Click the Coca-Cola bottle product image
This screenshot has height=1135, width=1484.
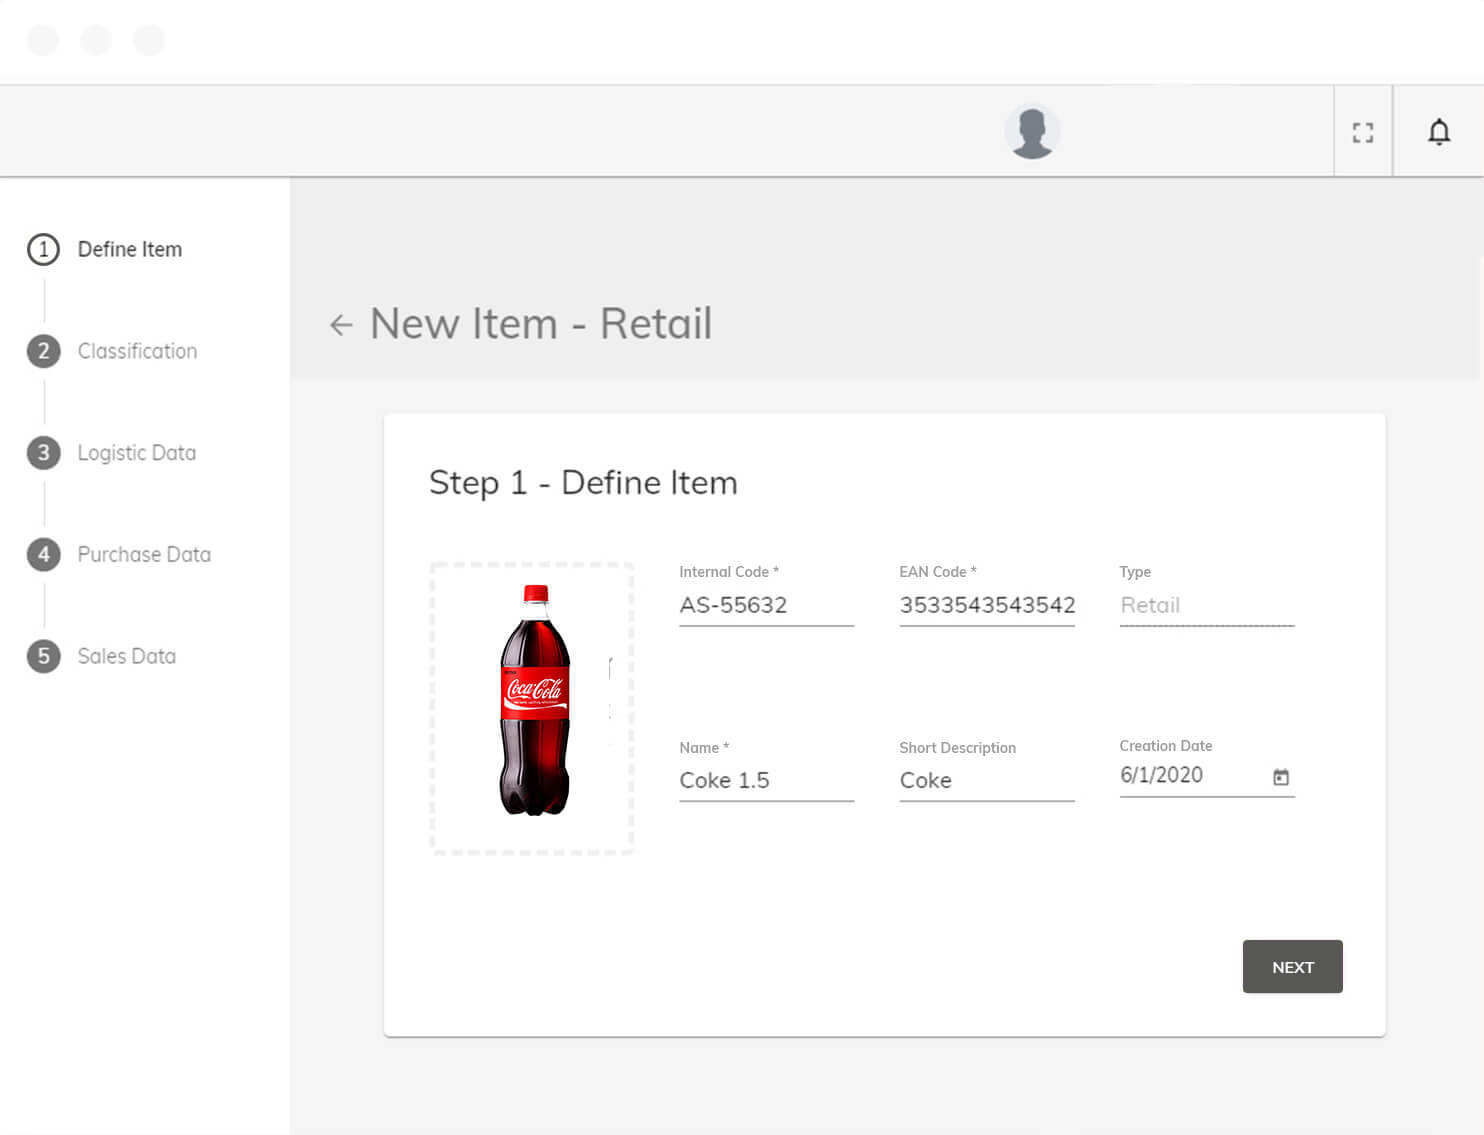pos(535,700)
